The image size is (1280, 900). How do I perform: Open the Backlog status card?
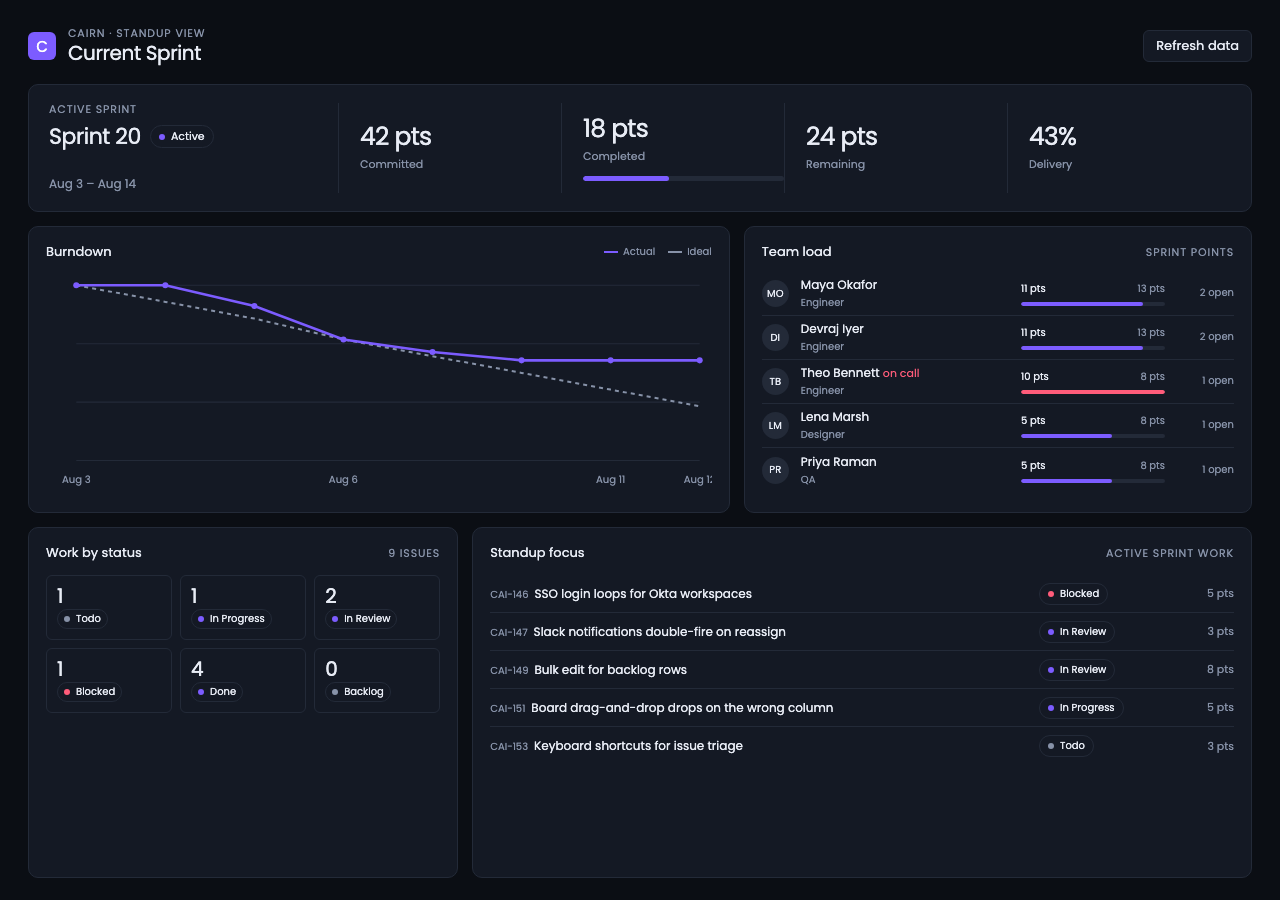tap(377, 680)
